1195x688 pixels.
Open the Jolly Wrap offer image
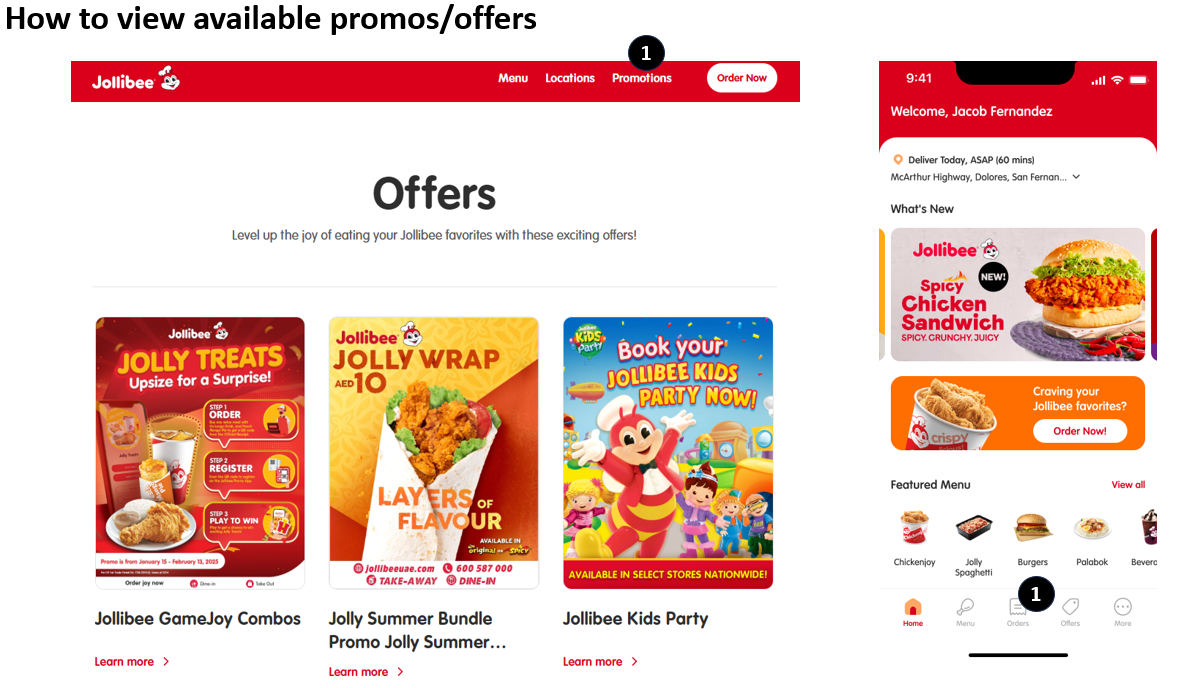(434, 453)
